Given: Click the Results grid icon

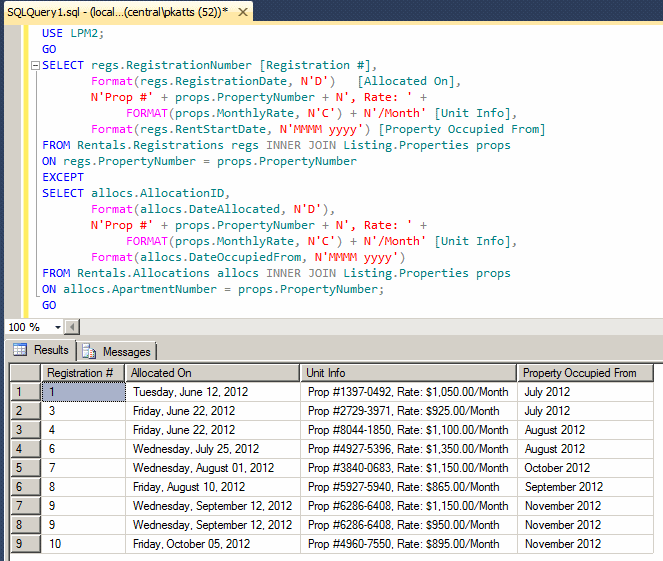Looking at the screenshot, I should (20, 350).
